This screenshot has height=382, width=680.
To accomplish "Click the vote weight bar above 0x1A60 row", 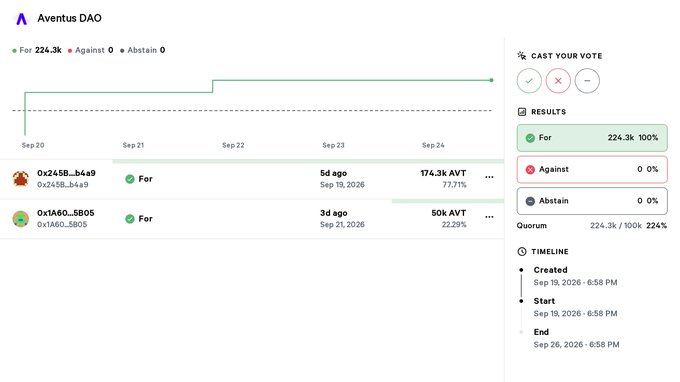I will click(448, 201).
